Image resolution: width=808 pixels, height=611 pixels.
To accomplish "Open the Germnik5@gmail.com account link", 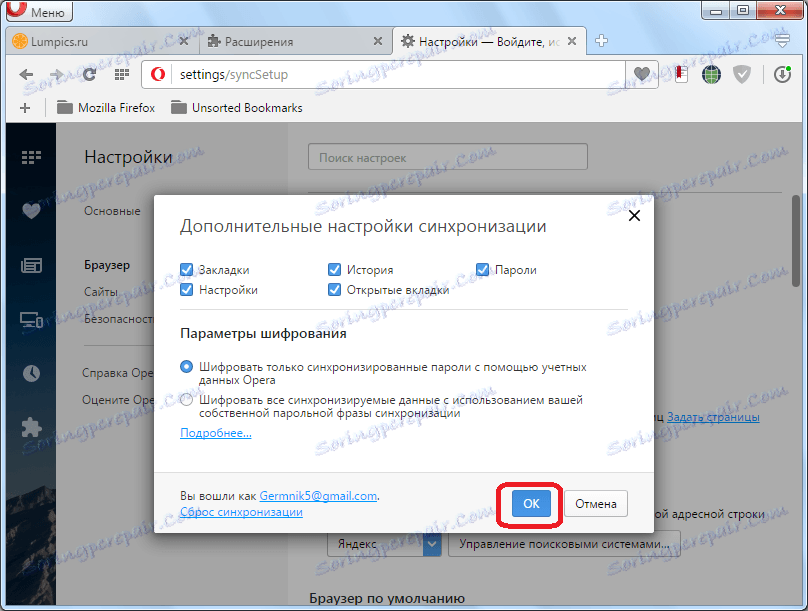I will 318,496.
